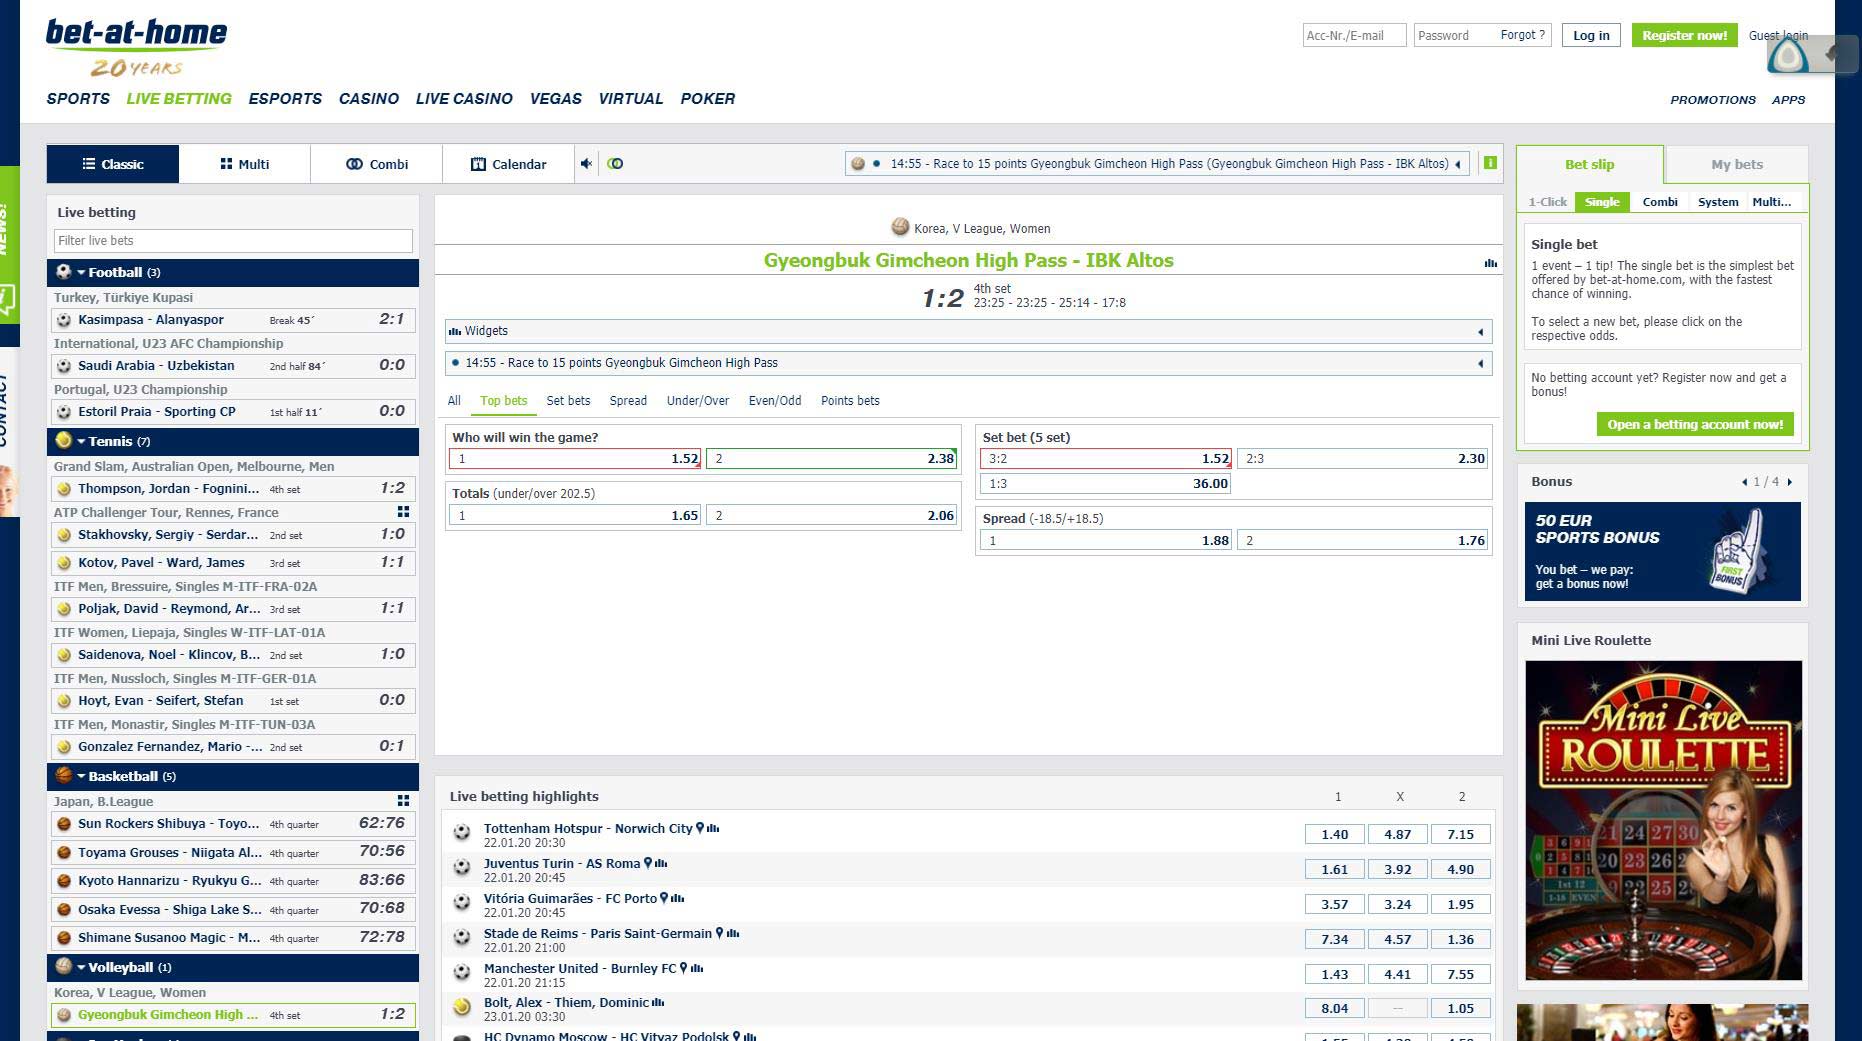Toggle the sound speaker icon
Image resolution: width=1862 pixels, height=1041 pixels.
tap(587, 164)
